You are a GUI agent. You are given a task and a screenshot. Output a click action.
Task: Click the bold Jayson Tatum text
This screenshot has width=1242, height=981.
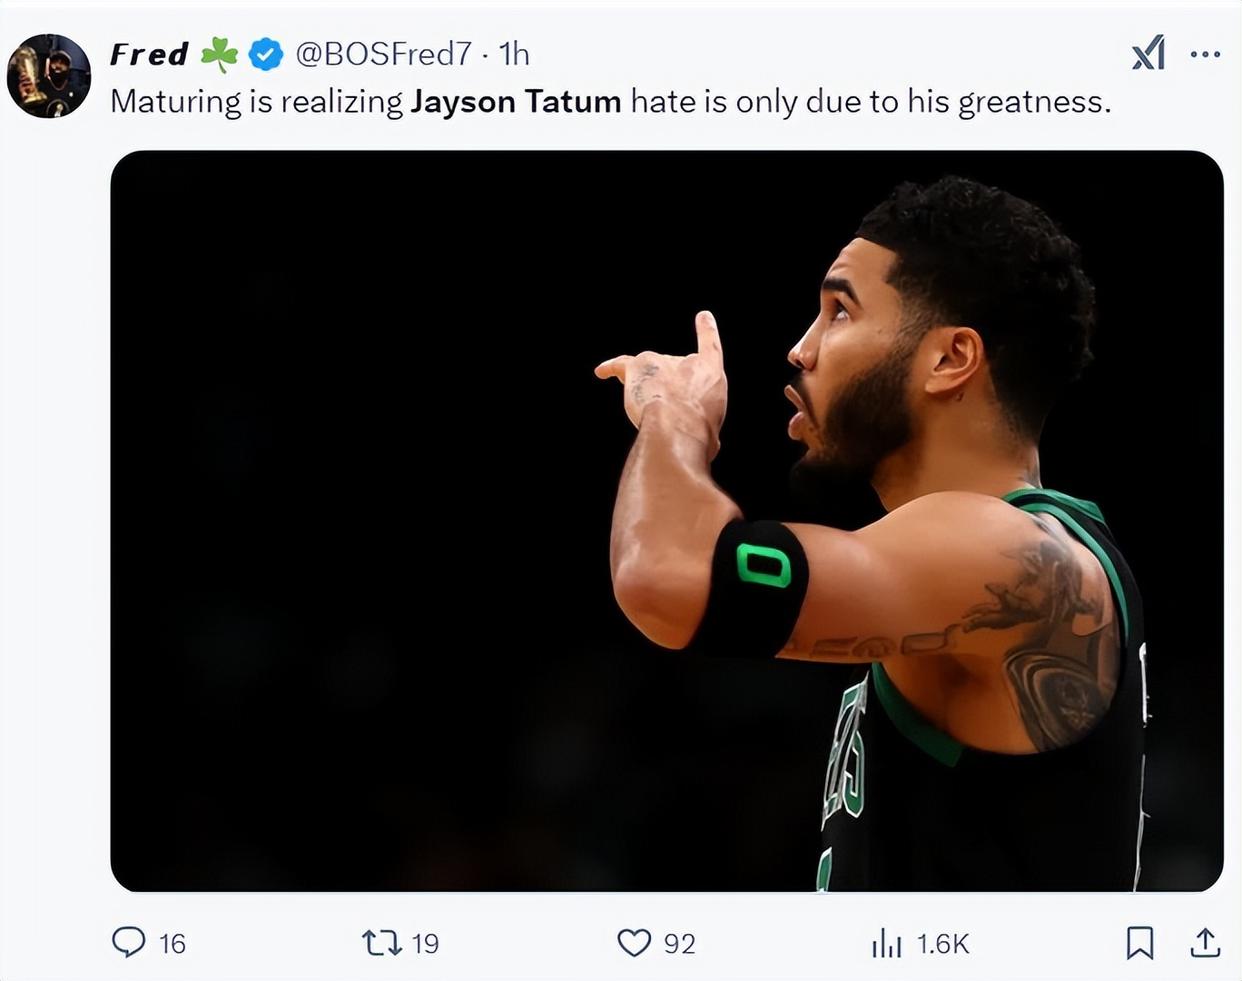(x=516, y=101)
